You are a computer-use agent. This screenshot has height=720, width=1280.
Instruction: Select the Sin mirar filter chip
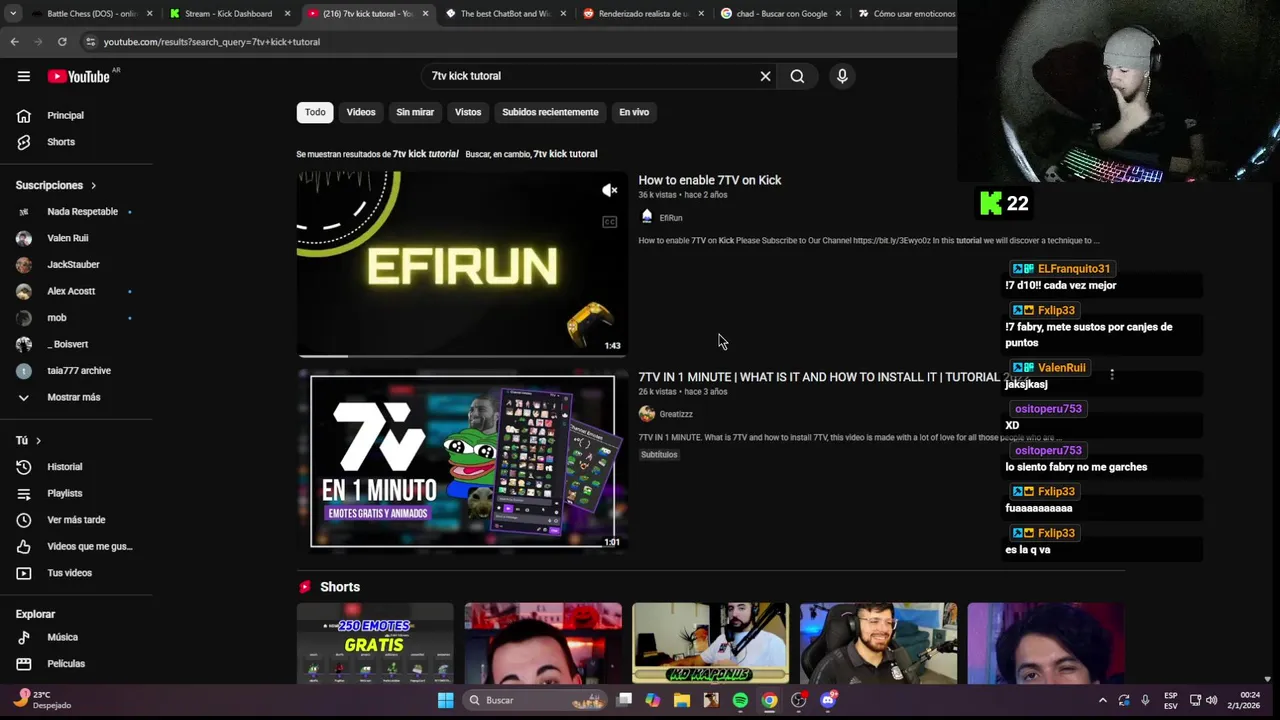pos(415,112)
